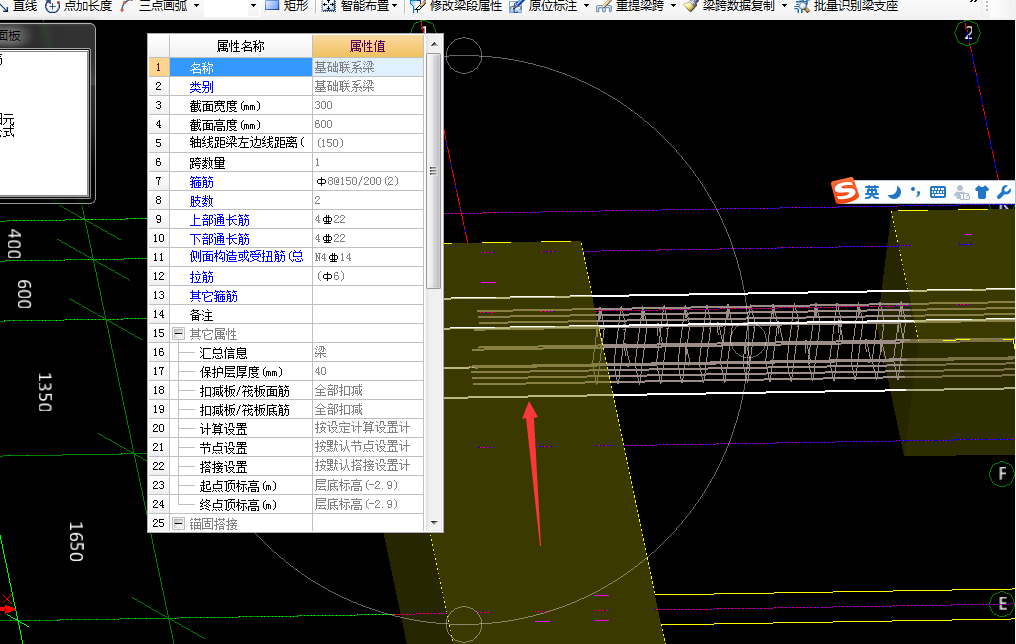Click the 节点设置 property row

[286, 447]
